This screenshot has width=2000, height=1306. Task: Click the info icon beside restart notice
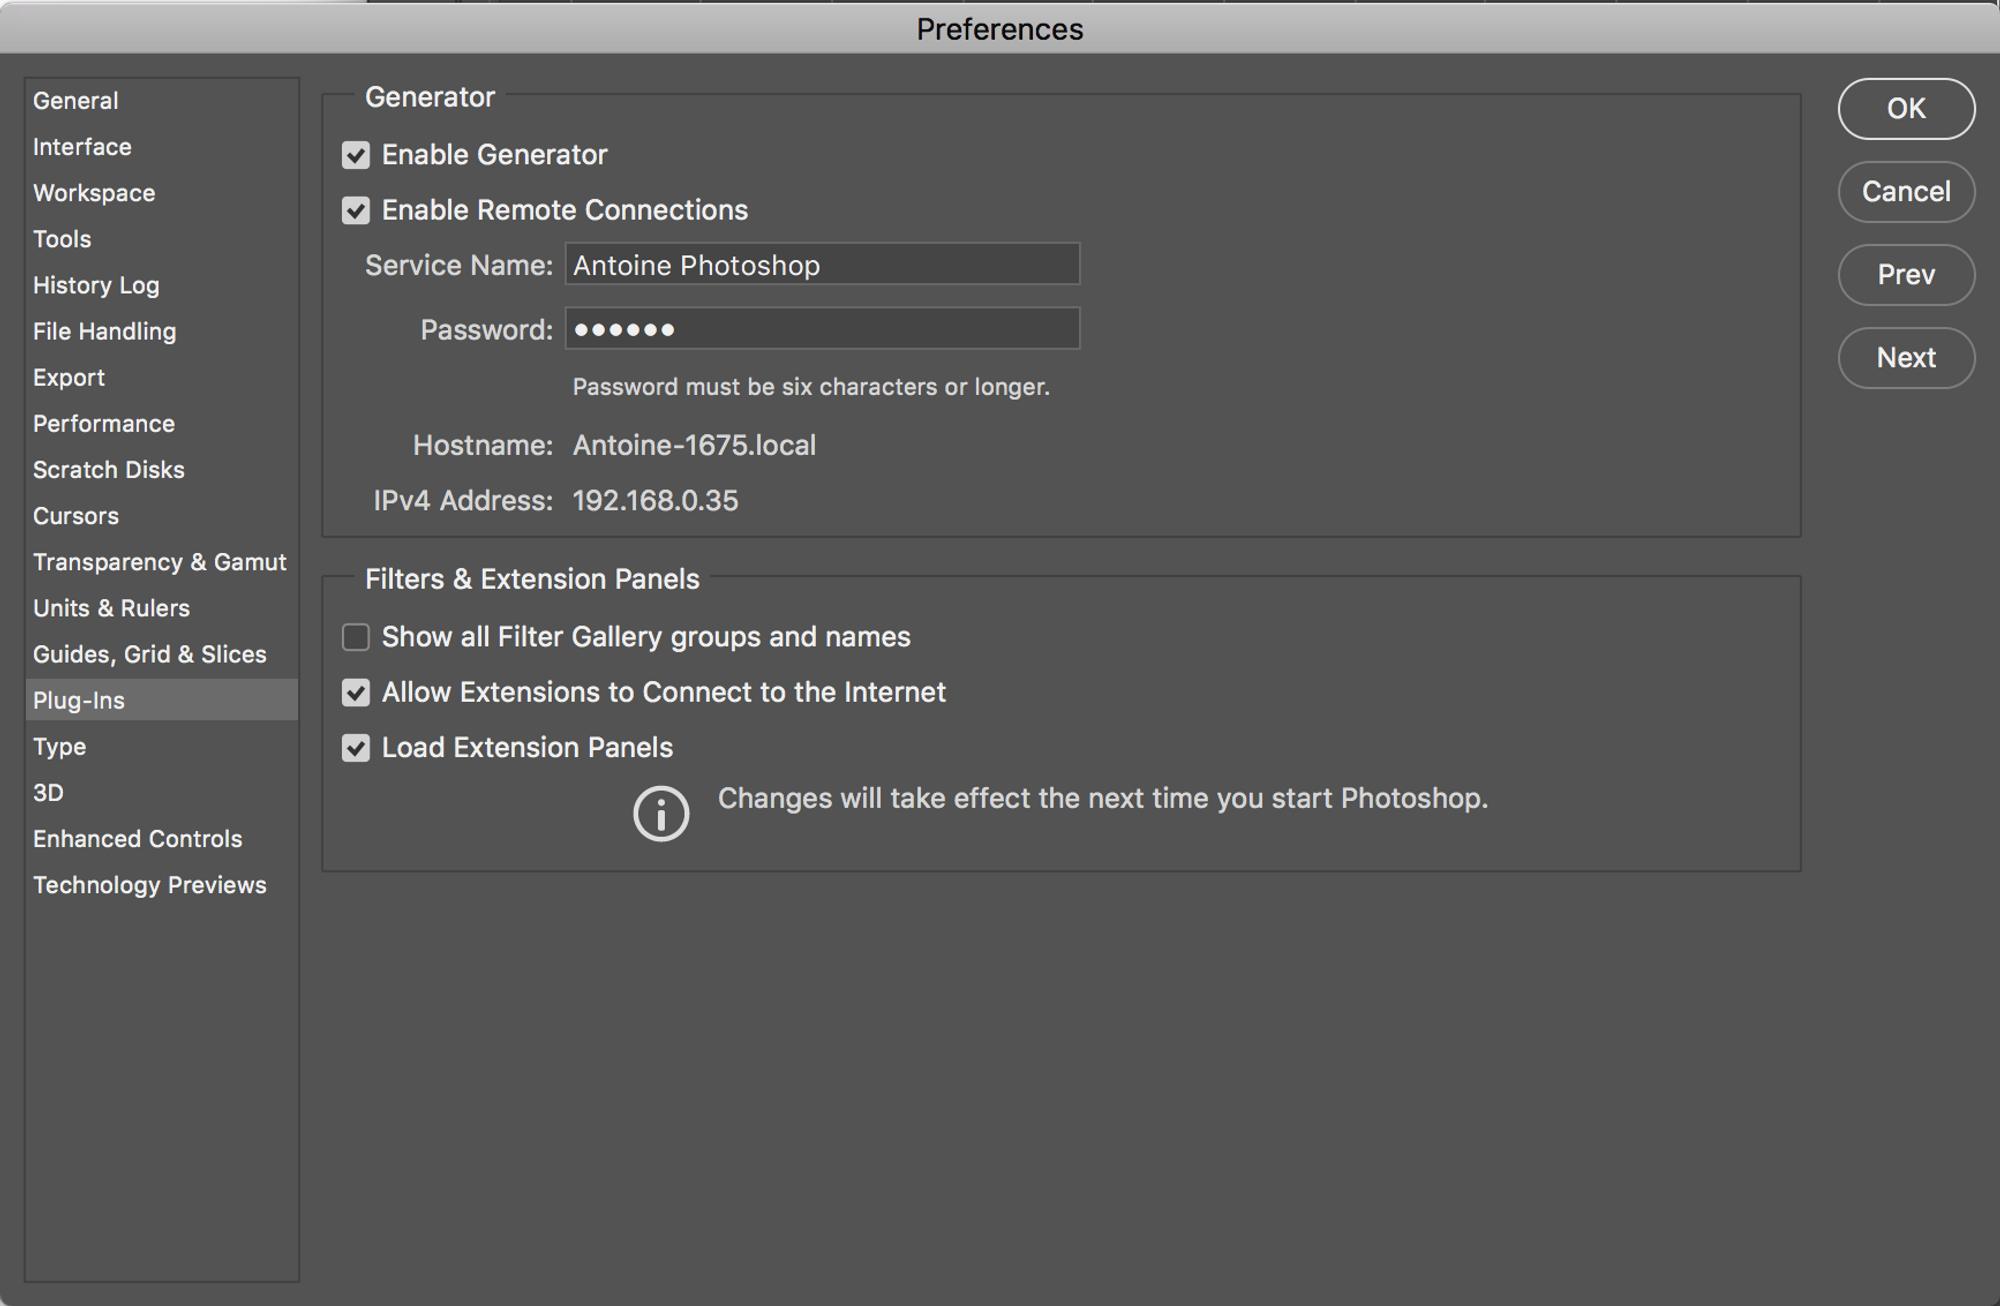pyautogui.click(x=661, y=813)
